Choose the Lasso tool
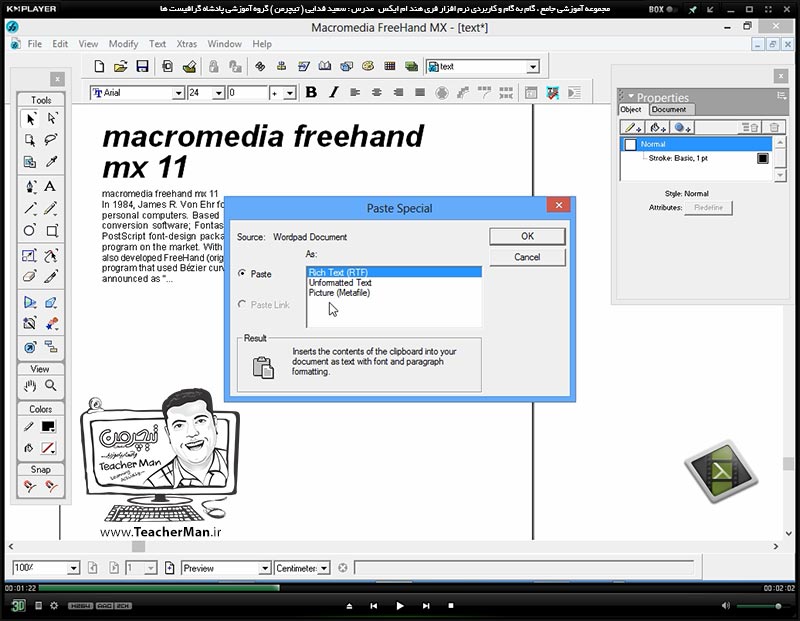800x621 pixels. click(x=51, y=140)
